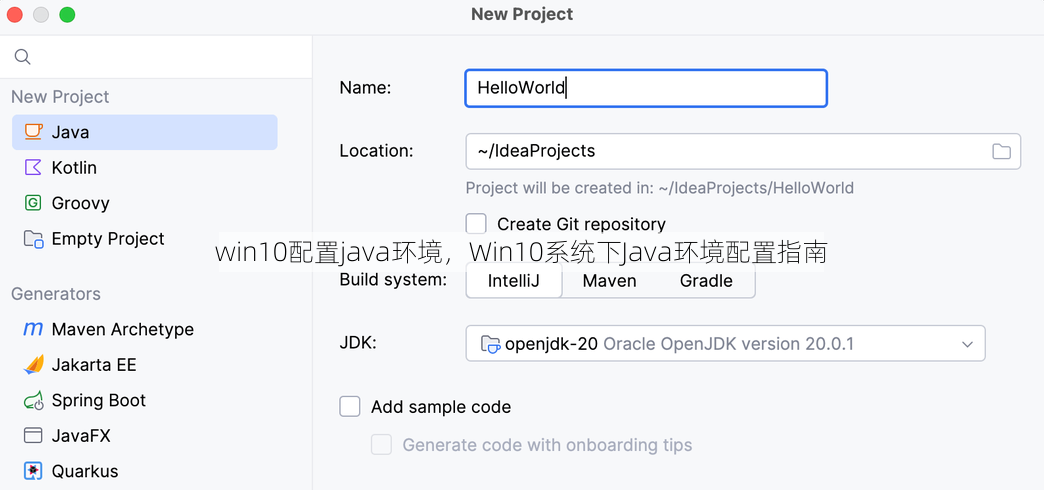Image resolution: width=1044 pixels, height=490 pixels.
Task: Click the red close window button
Action: click(x=15, y=15)
